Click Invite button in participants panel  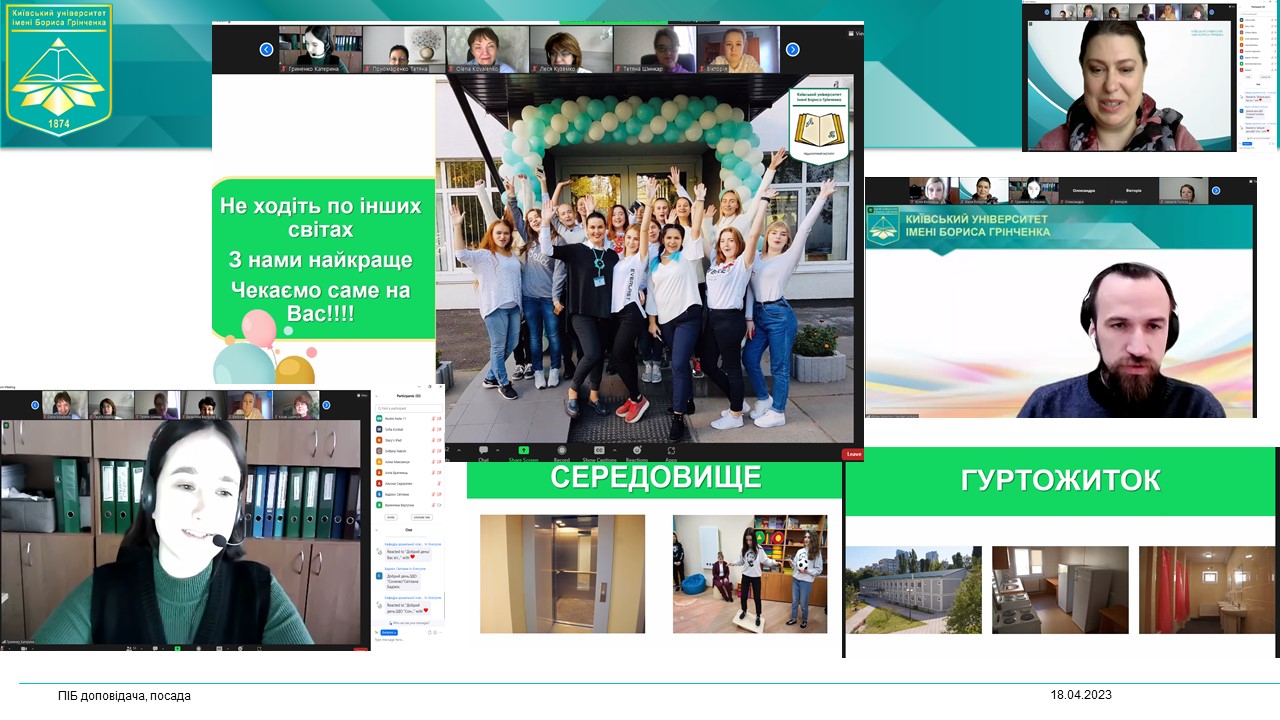click(391, 517)
